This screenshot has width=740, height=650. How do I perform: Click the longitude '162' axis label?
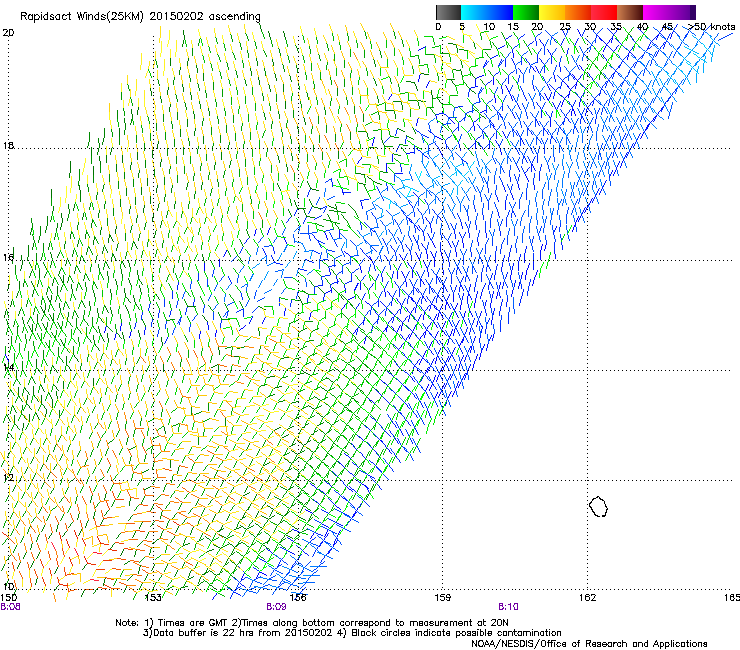tap(587, 598)
